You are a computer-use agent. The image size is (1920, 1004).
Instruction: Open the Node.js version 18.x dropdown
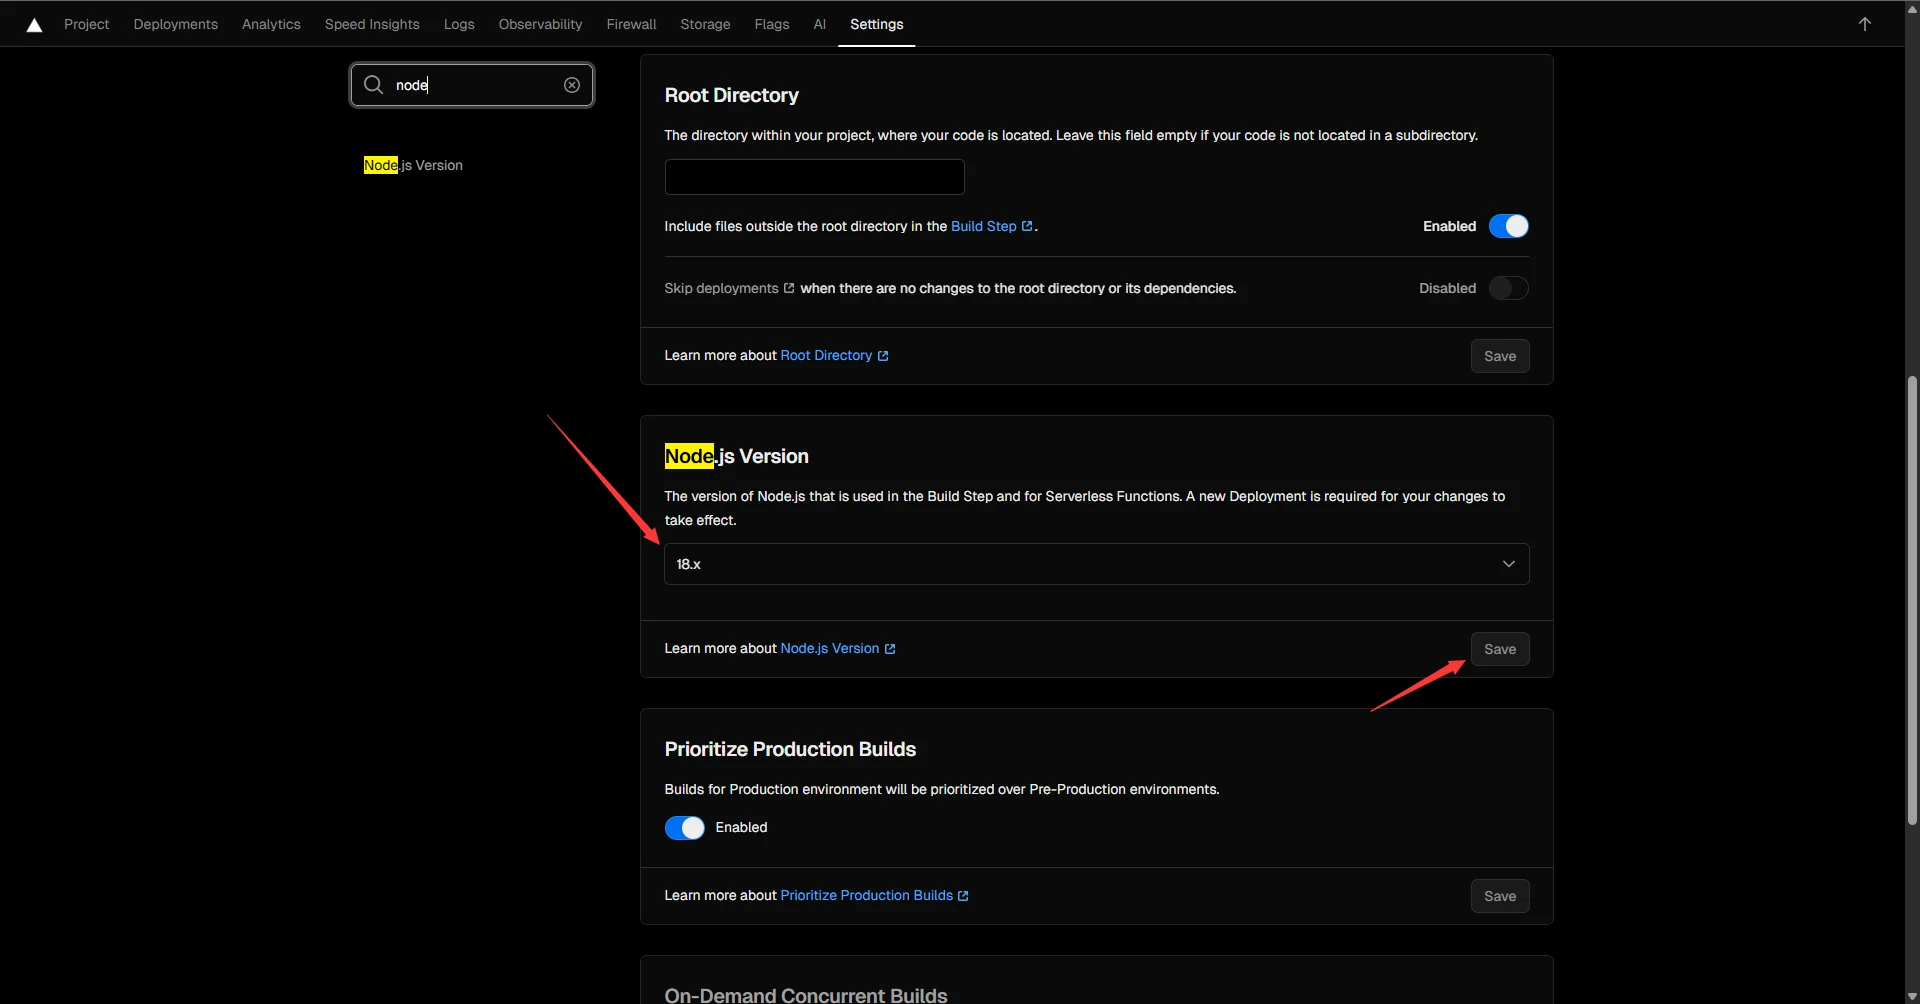click(1095, 564)
